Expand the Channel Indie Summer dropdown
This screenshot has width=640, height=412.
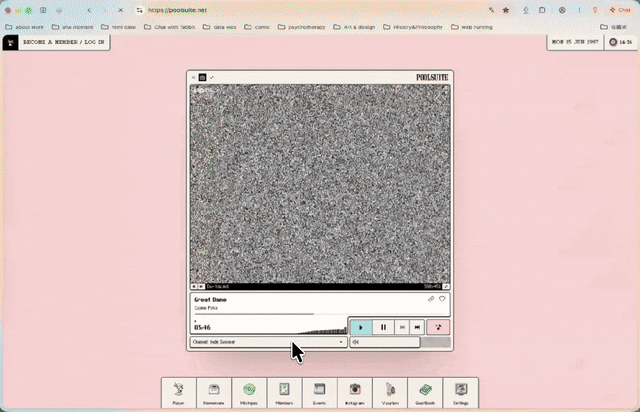269,342
